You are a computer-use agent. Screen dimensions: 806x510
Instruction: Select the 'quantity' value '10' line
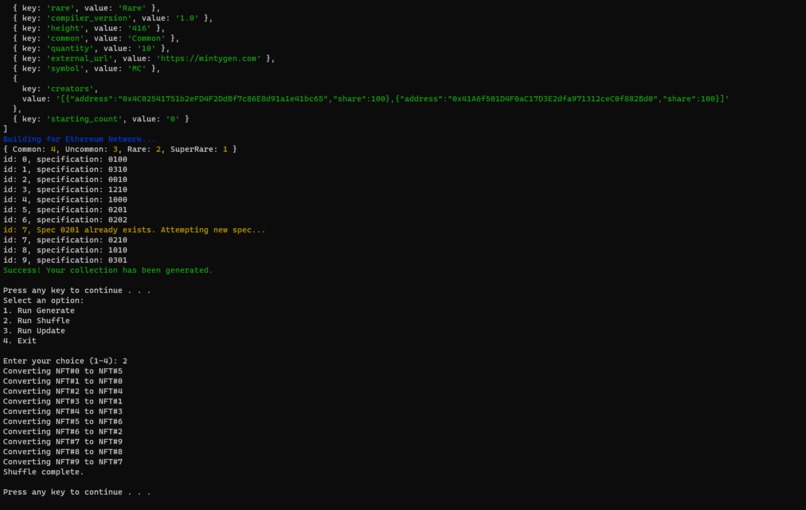coord(91,48)
